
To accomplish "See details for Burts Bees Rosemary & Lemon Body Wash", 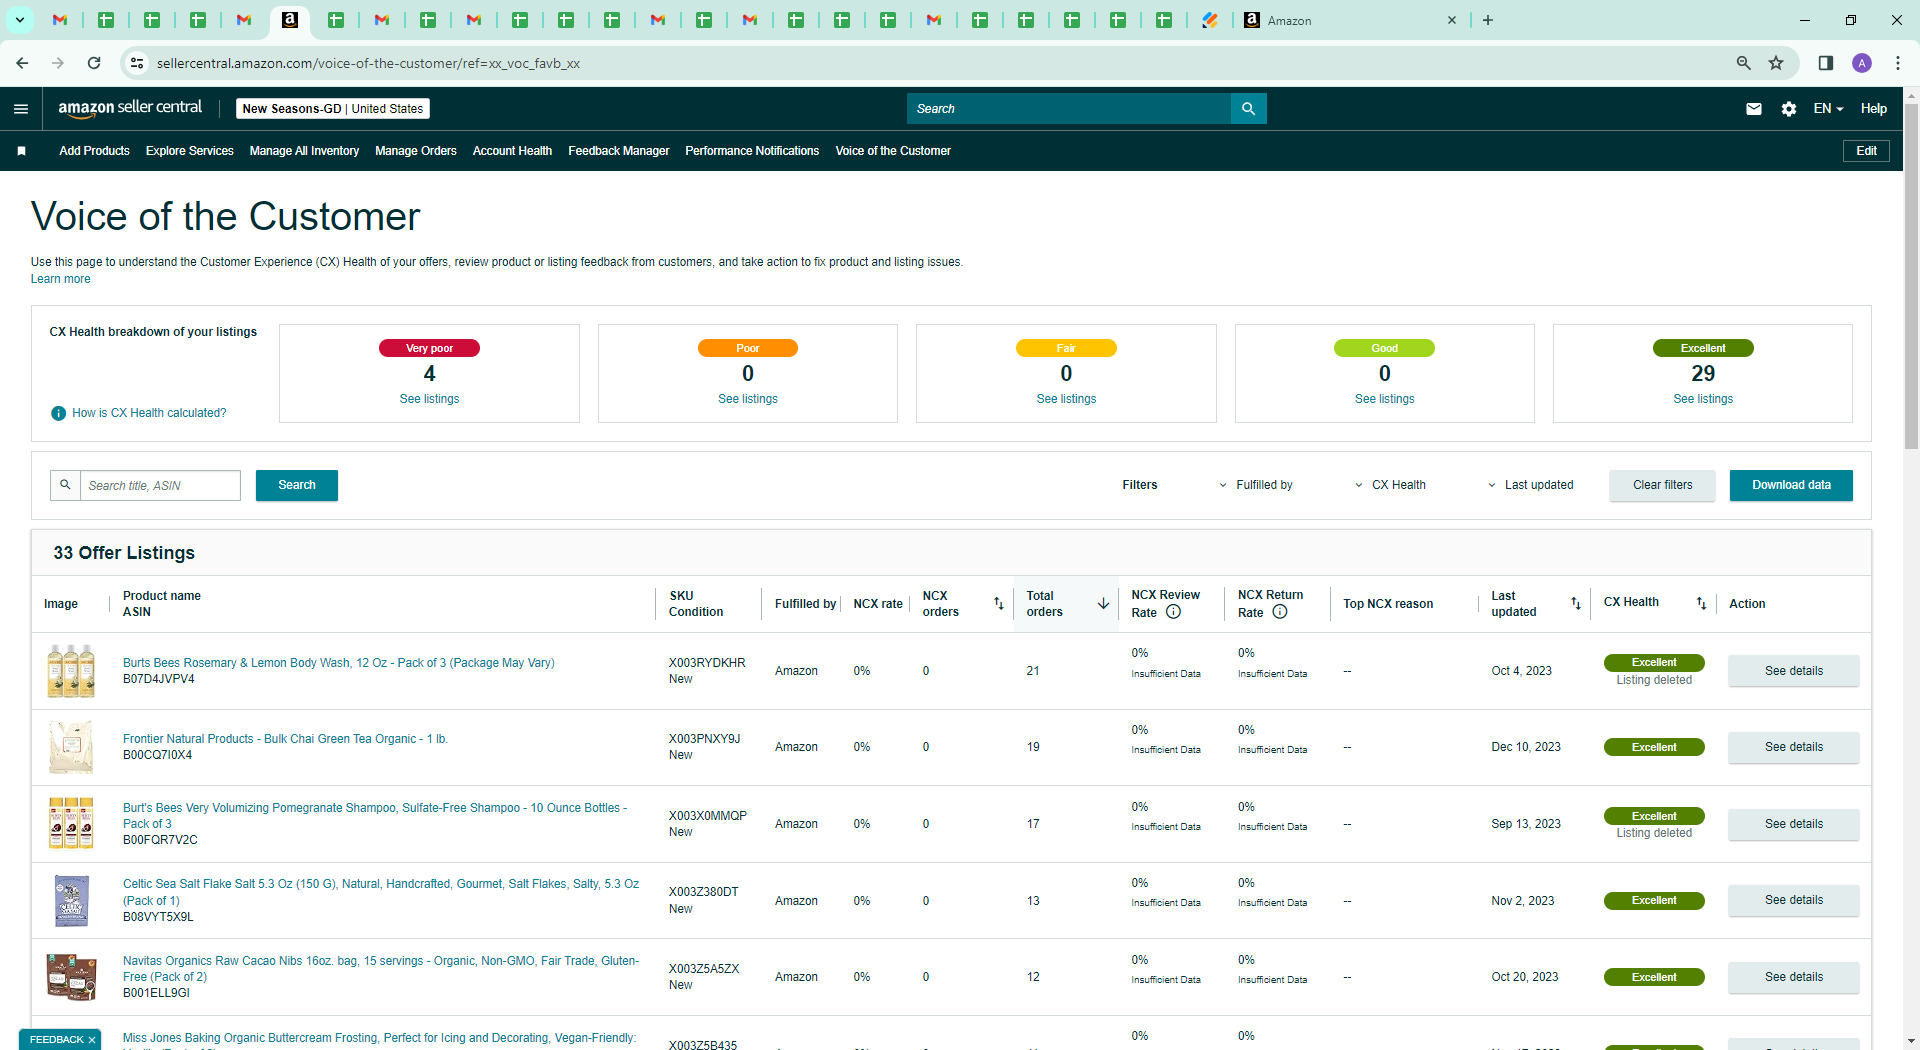I will point(1794,671).
